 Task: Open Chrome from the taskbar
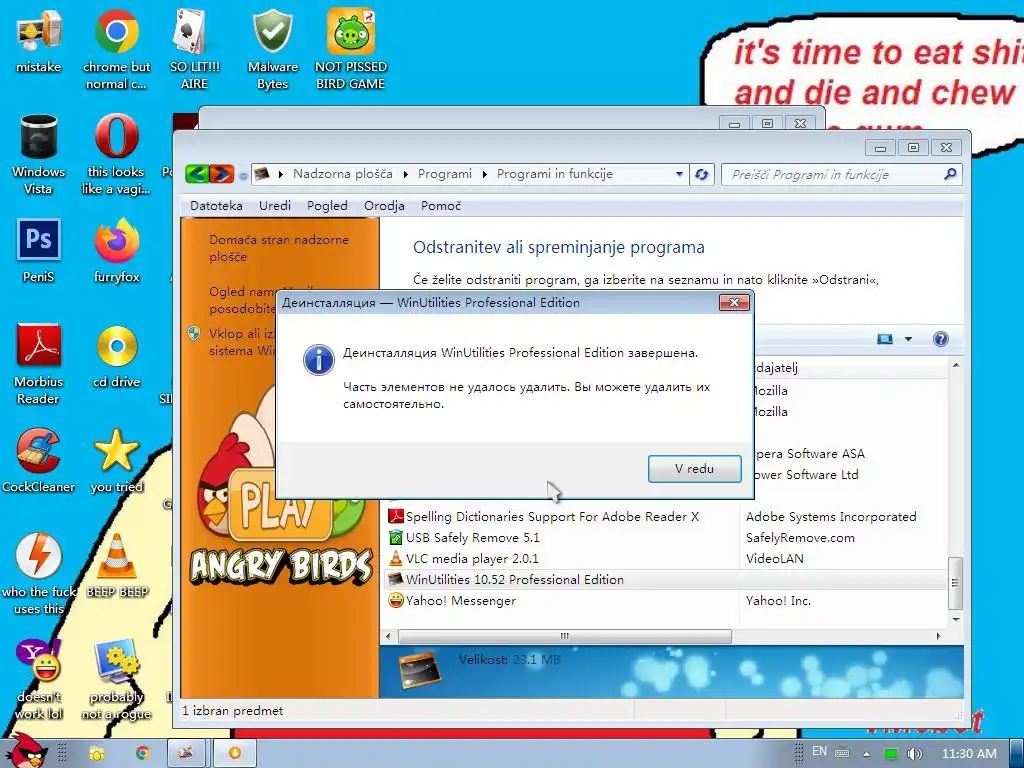click(142, 753)
